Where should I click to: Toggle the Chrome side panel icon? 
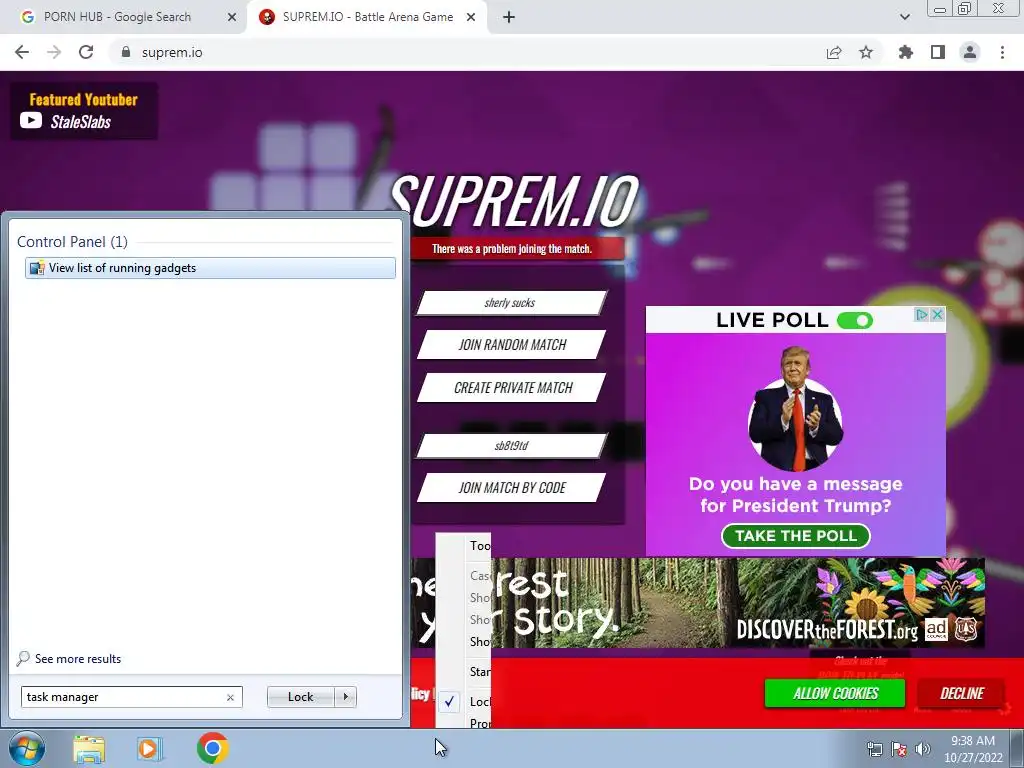click(x=938, y=52)
